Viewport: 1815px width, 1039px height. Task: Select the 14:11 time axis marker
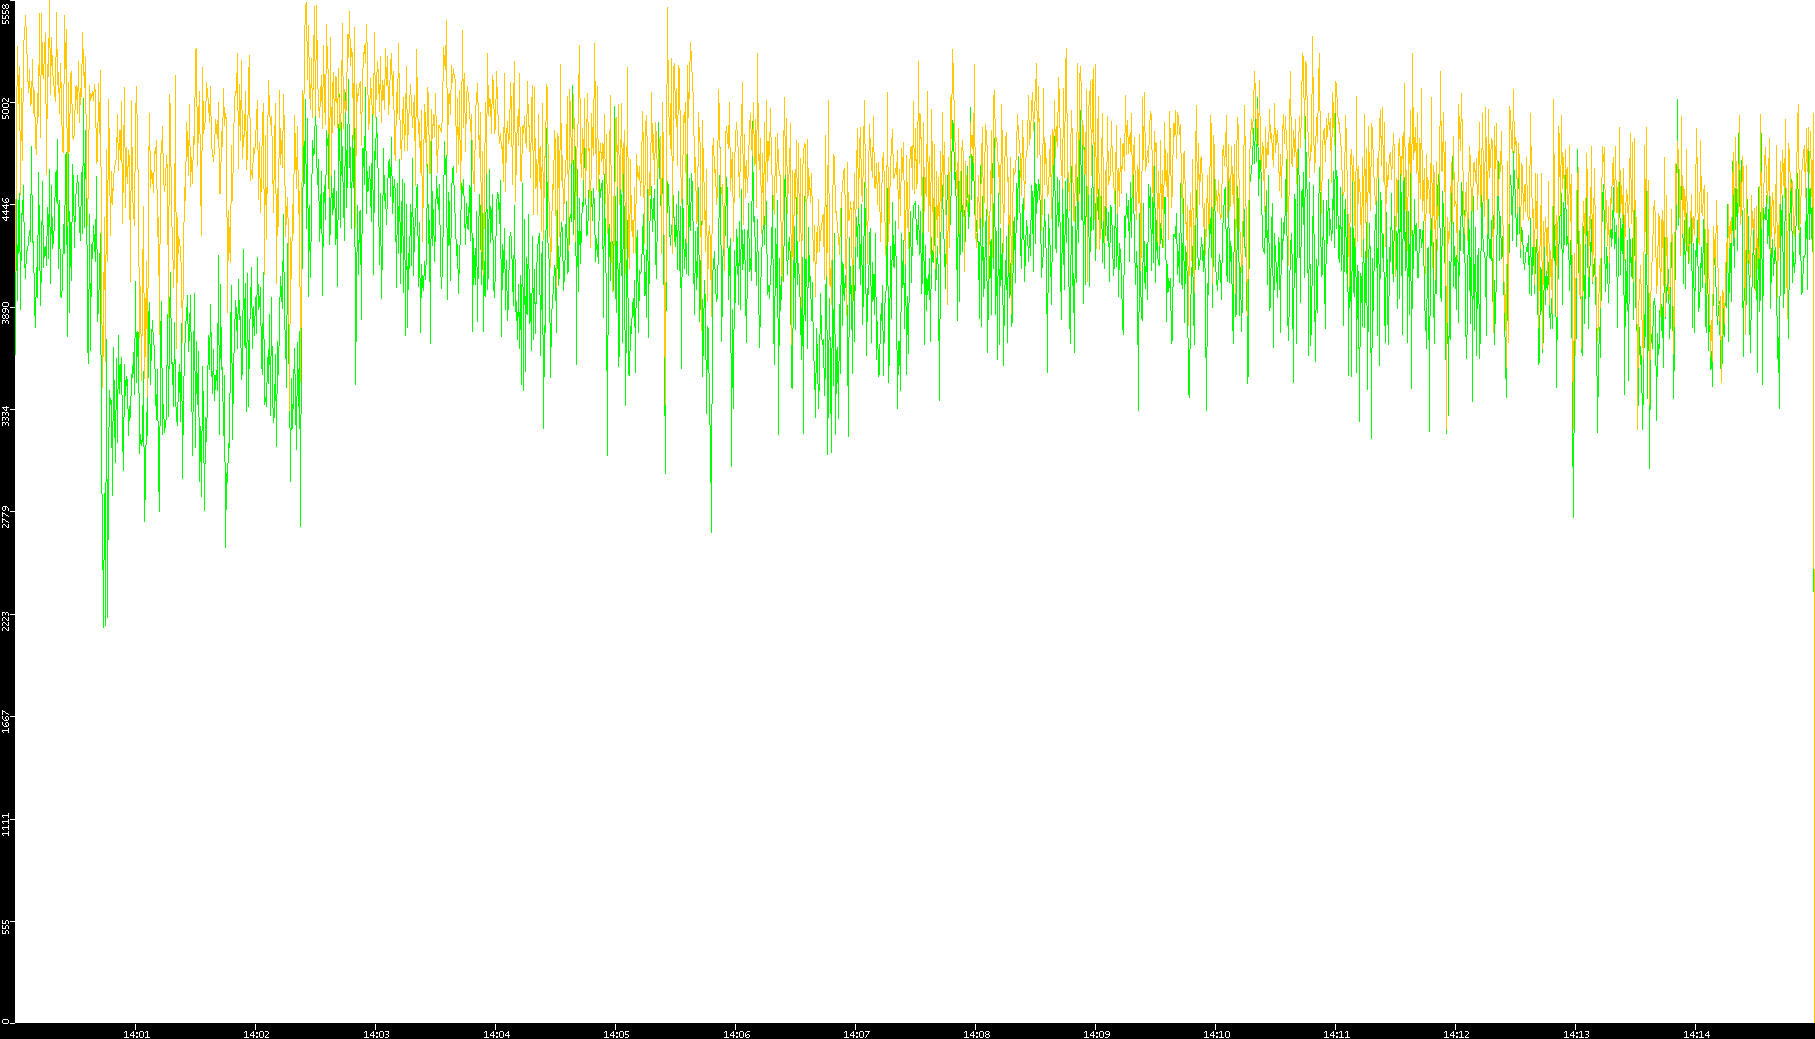click(1336, 1034)
